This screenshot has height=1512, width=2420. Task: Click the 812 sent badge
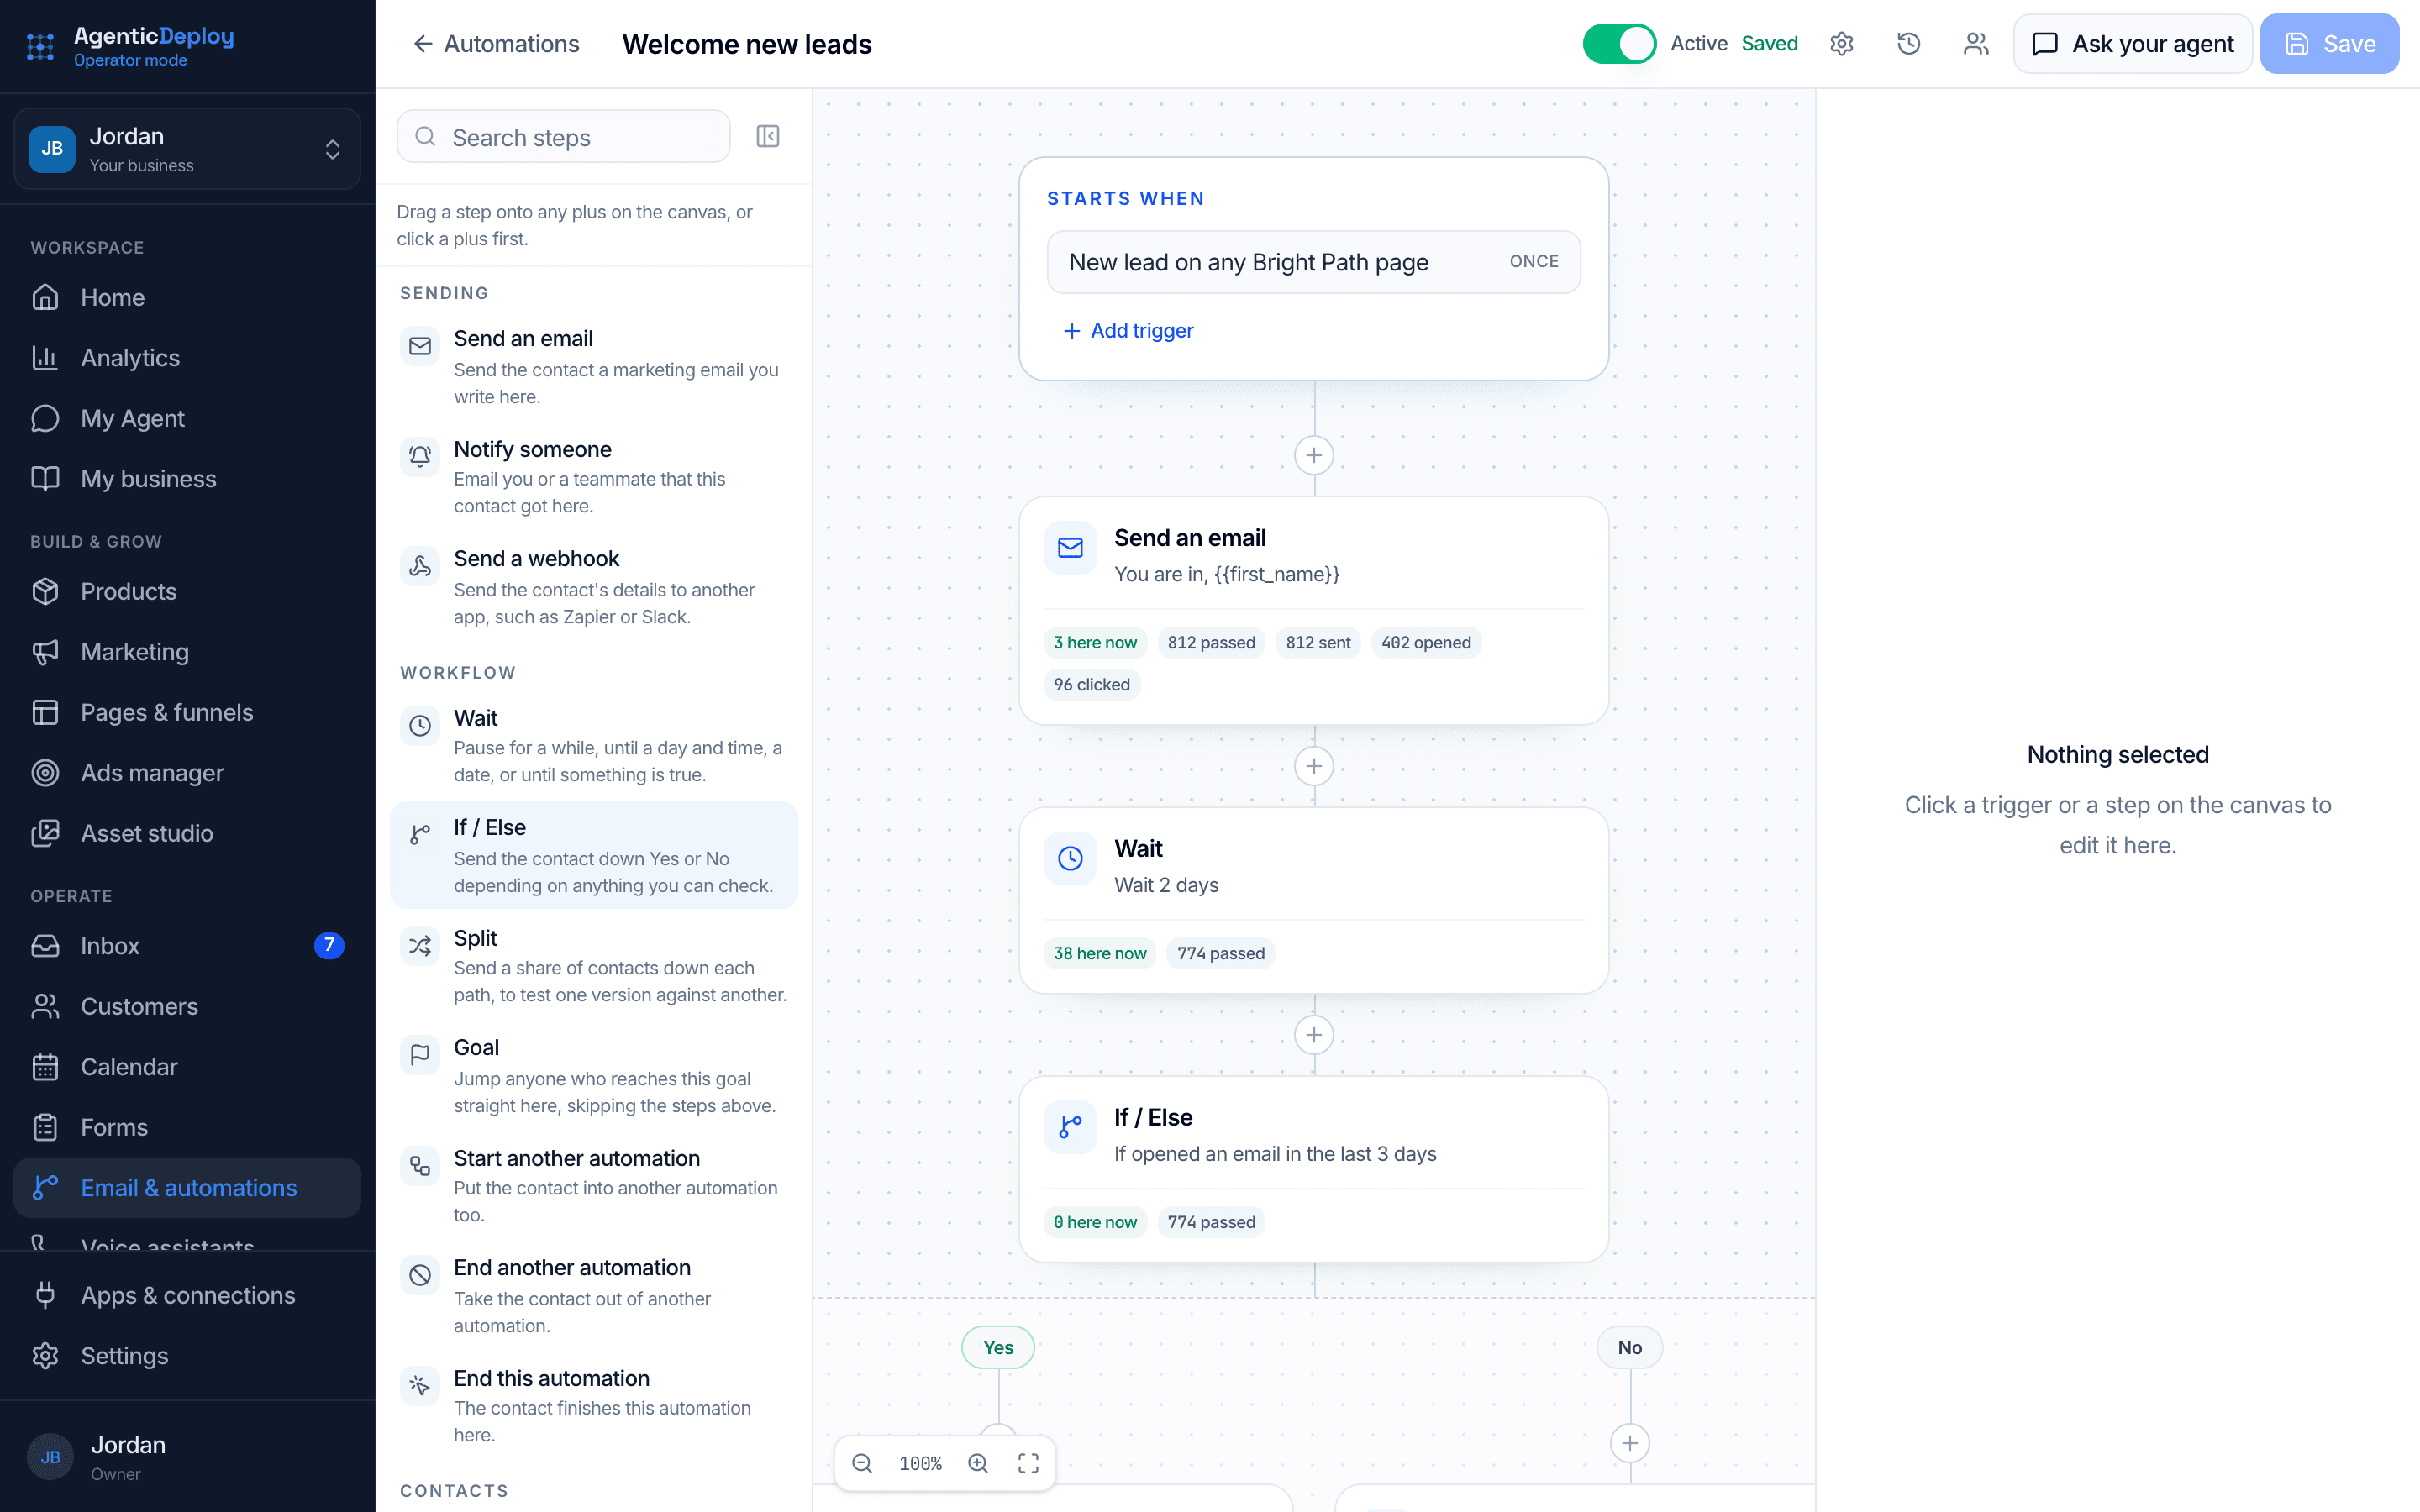click(1318, 643)
